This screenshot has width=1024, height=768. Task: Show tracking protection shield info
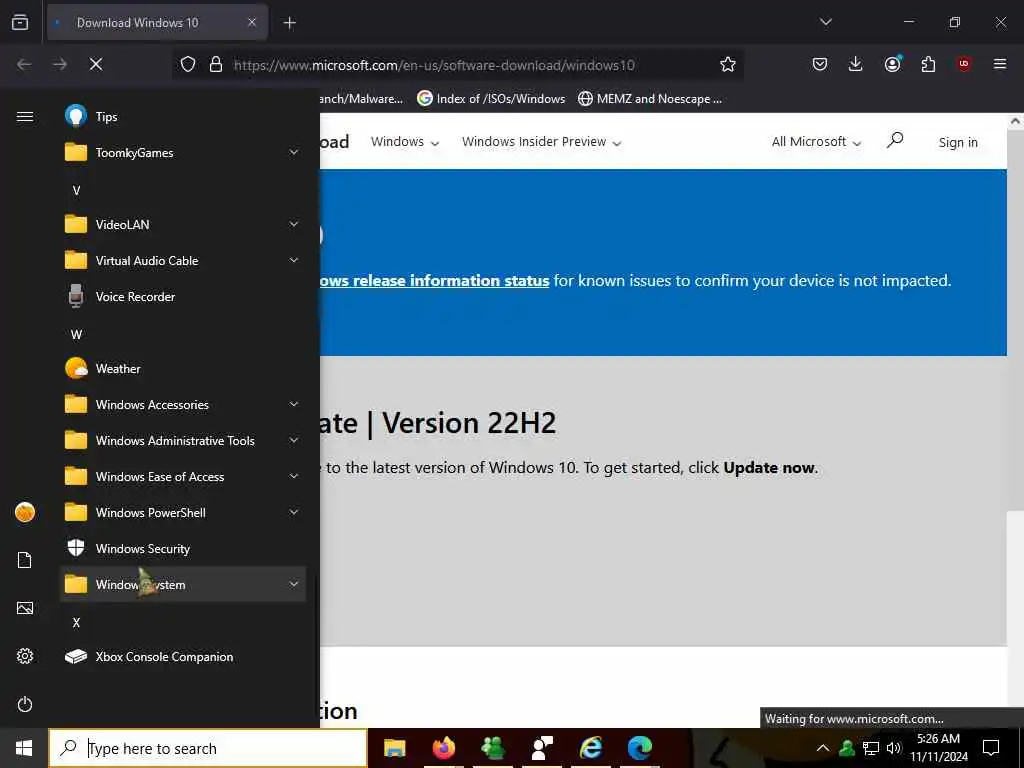188,64
